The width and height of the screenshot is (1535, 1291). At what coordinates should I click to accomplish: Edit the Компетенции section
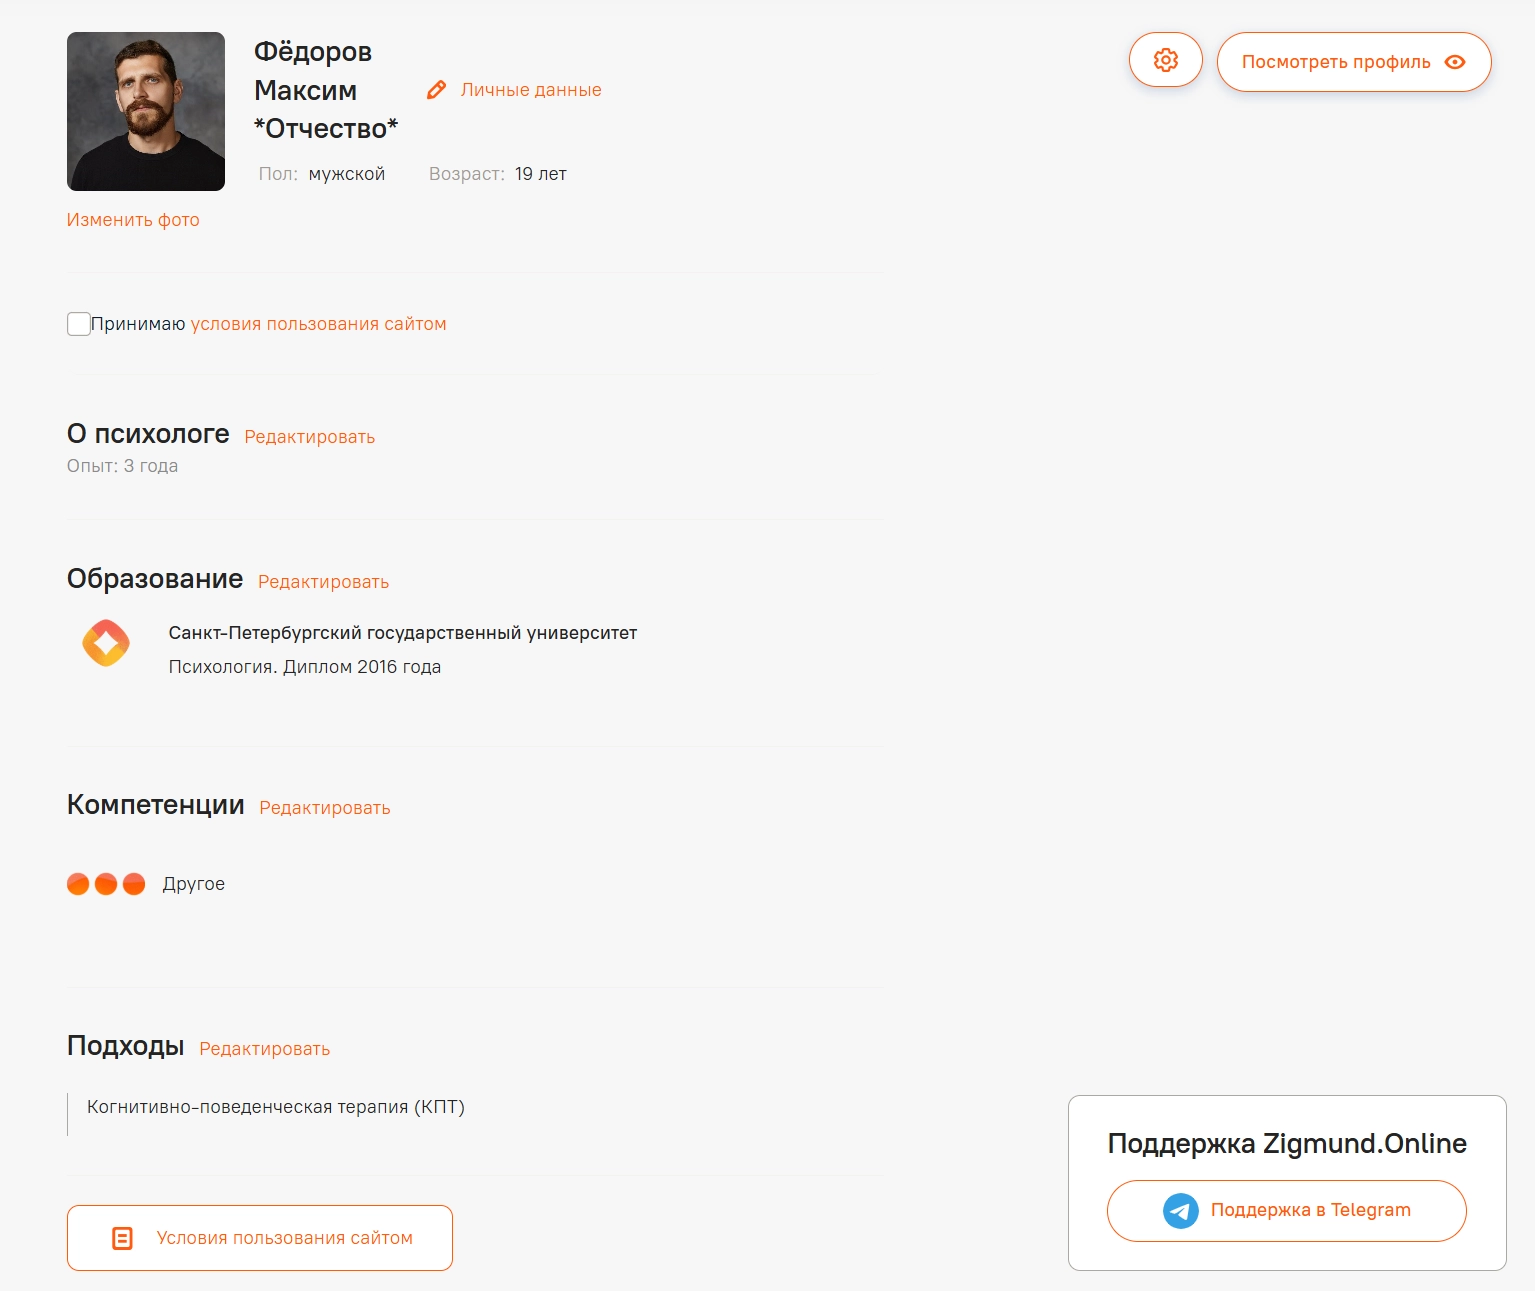(324, 808)
